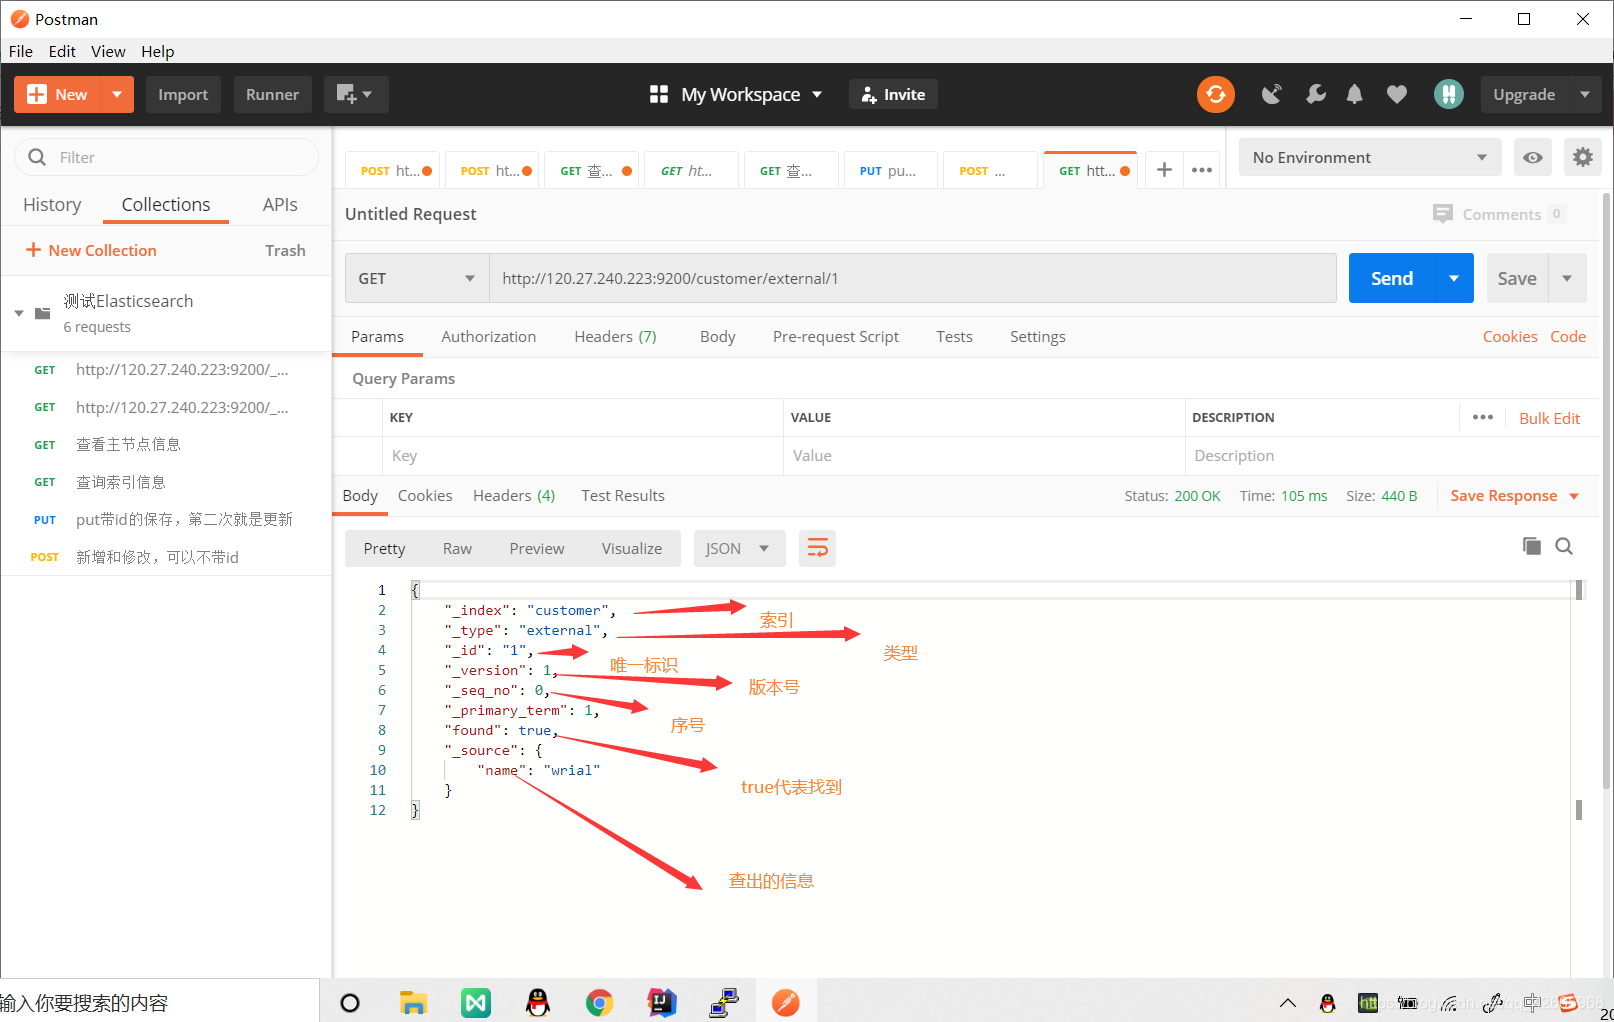Click the sidebar Filter field
The height and width of the screenshot is (1022, 1614).
click(x=166, y=157)
